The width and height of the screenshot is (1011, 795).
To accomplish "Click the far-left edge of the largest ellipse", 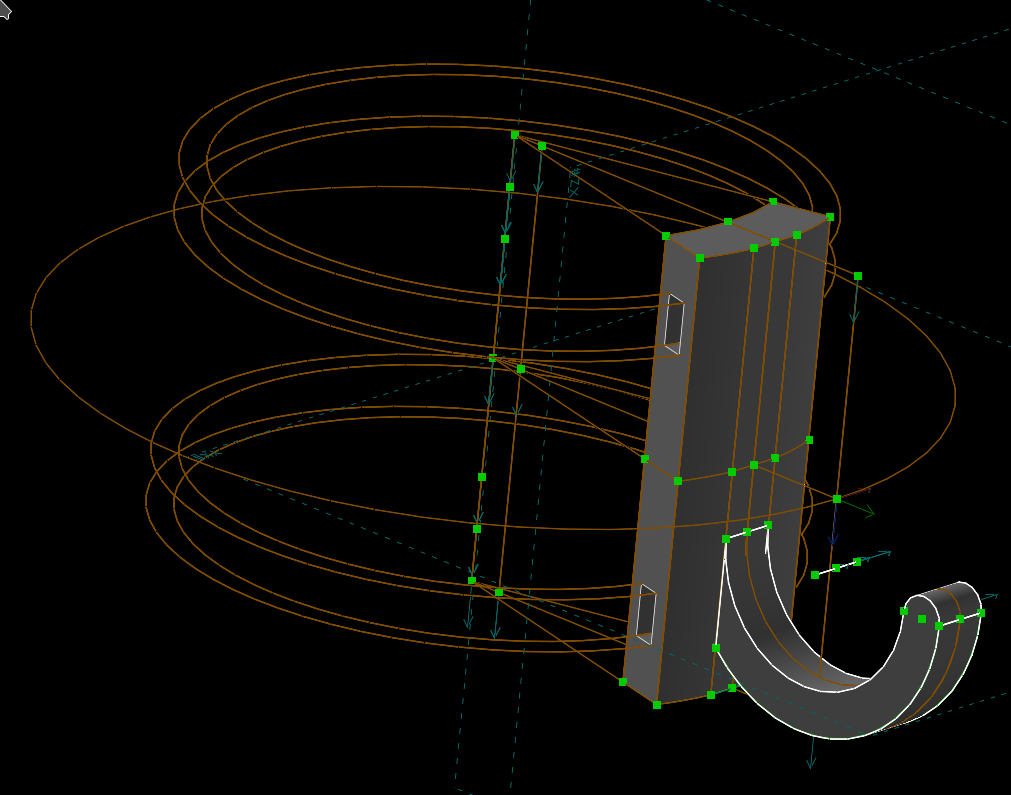I will coord(32,318).
